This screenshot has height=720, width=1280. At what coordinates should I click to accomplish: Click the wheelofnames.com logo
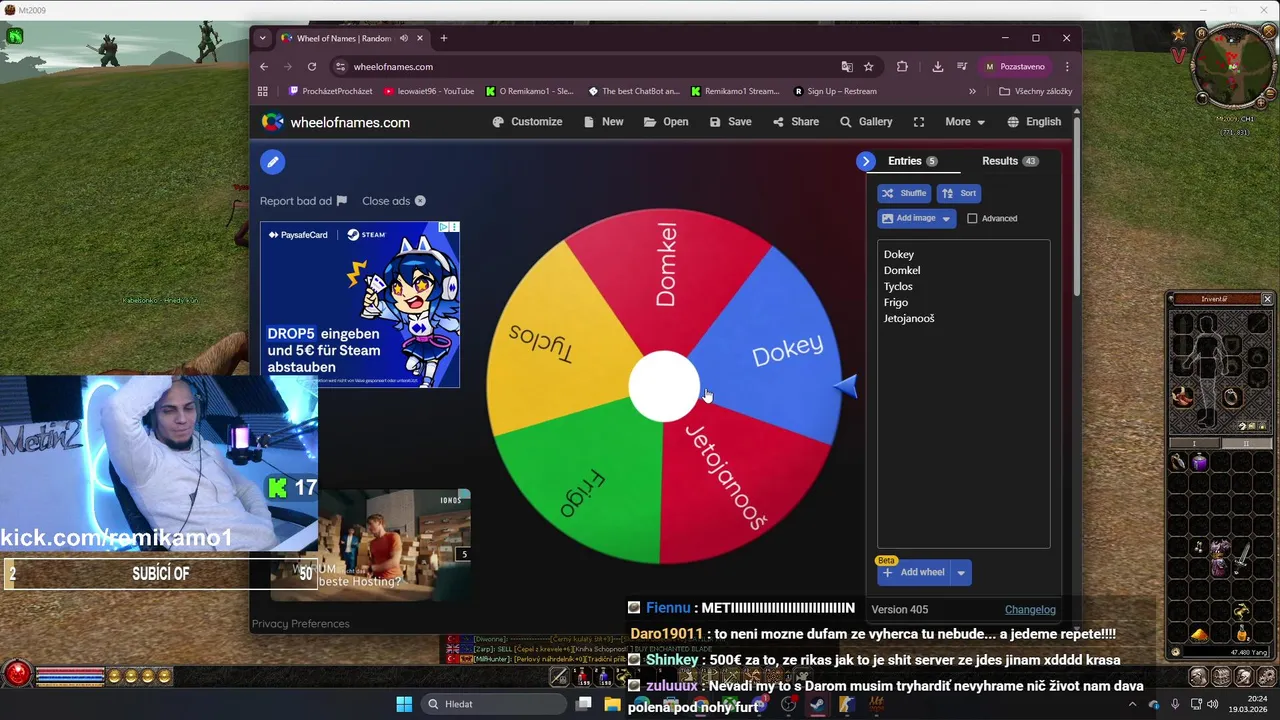336,122
